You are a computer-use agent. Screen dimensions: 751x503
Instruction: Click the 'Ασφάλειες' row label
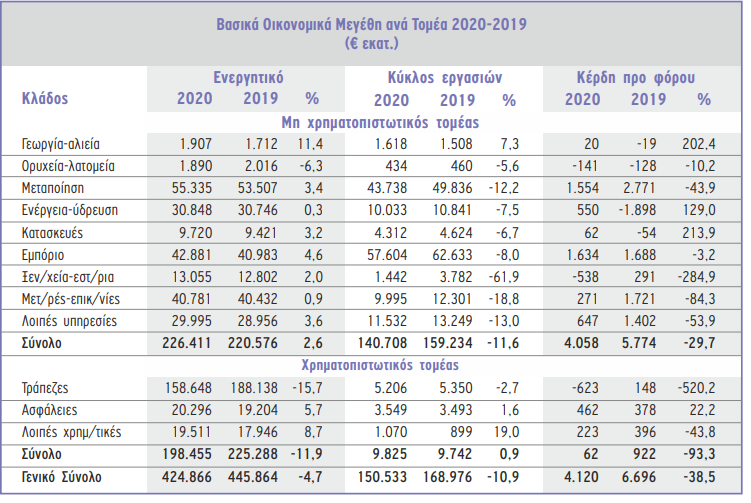(48, 409)
